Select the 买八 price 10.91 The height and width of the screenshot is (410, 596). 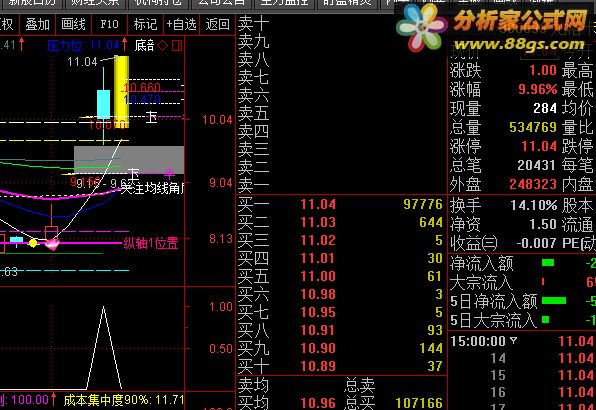(x=318, y=330)
